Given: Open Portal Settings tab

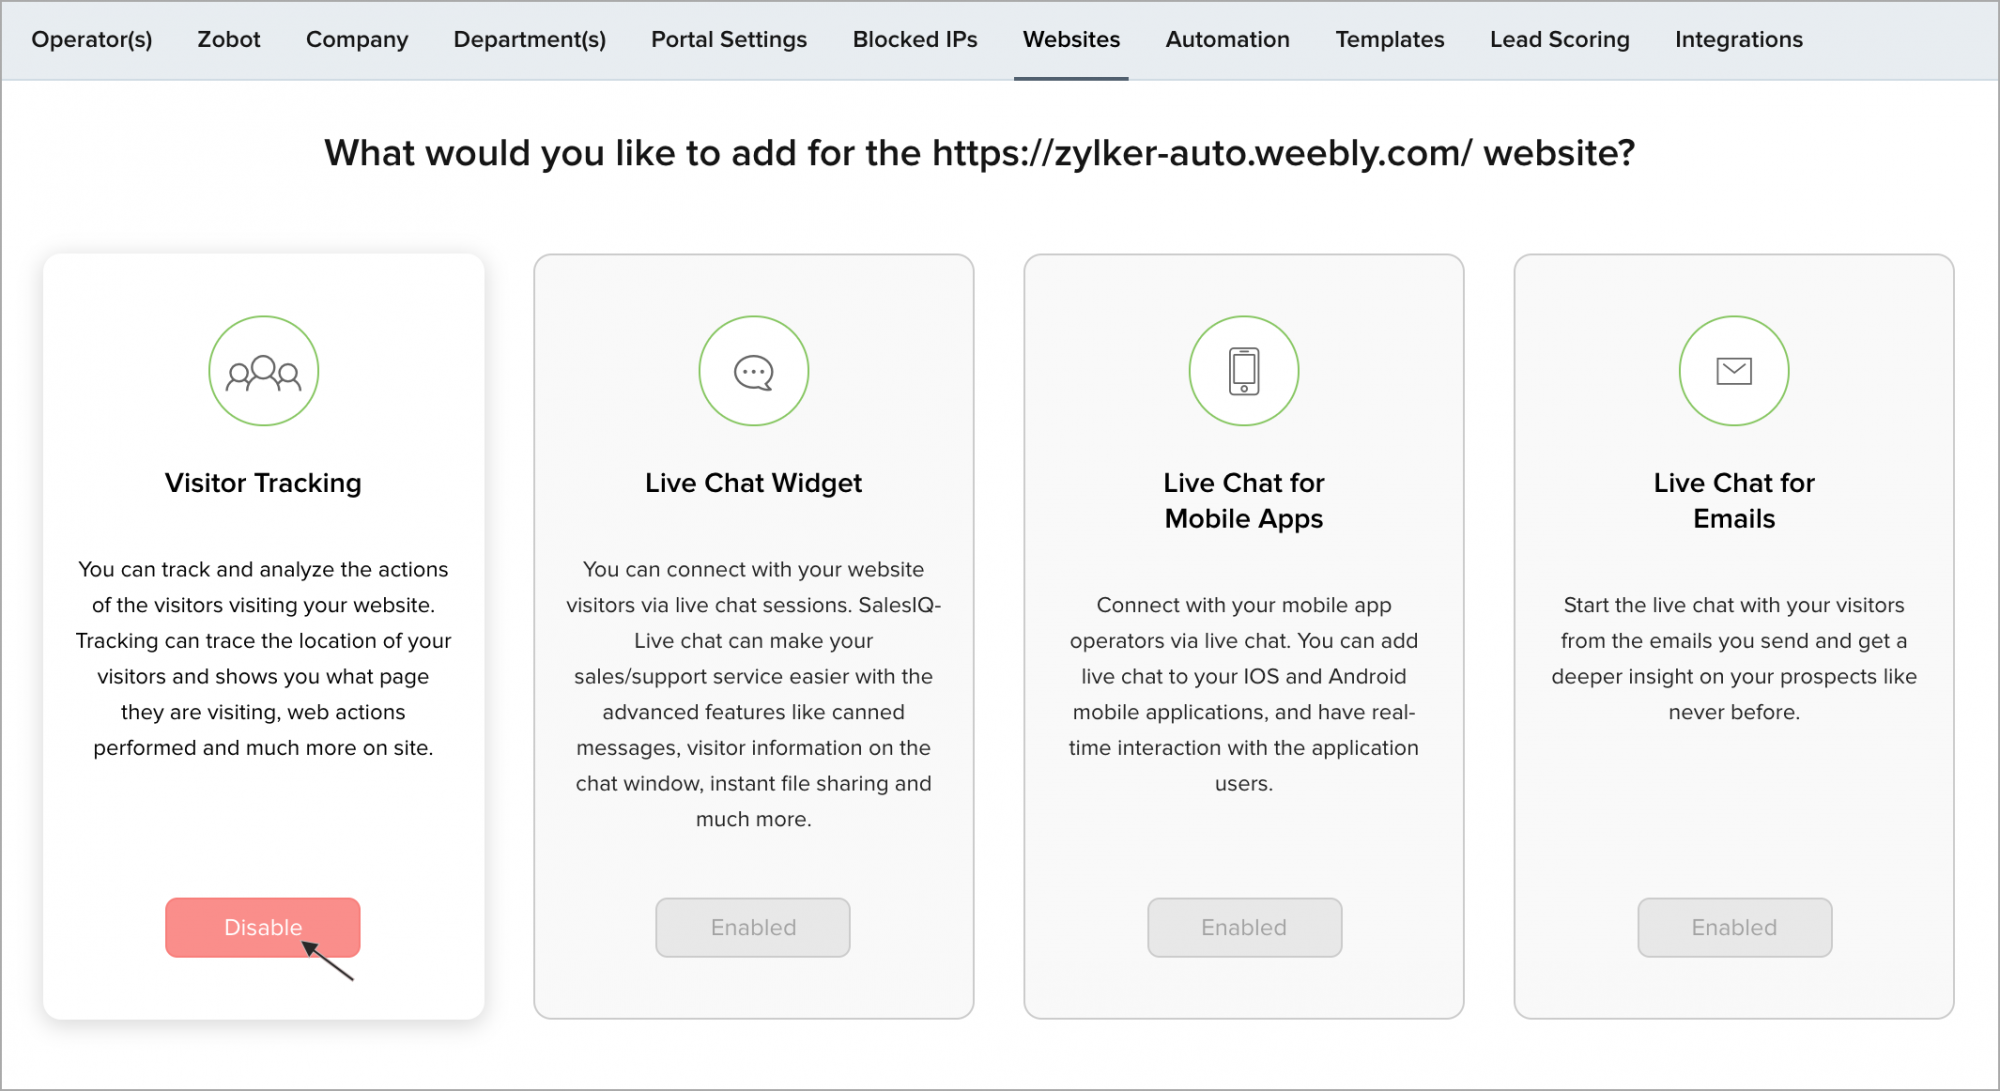Looking at the screenshot, I should point(729,39).
